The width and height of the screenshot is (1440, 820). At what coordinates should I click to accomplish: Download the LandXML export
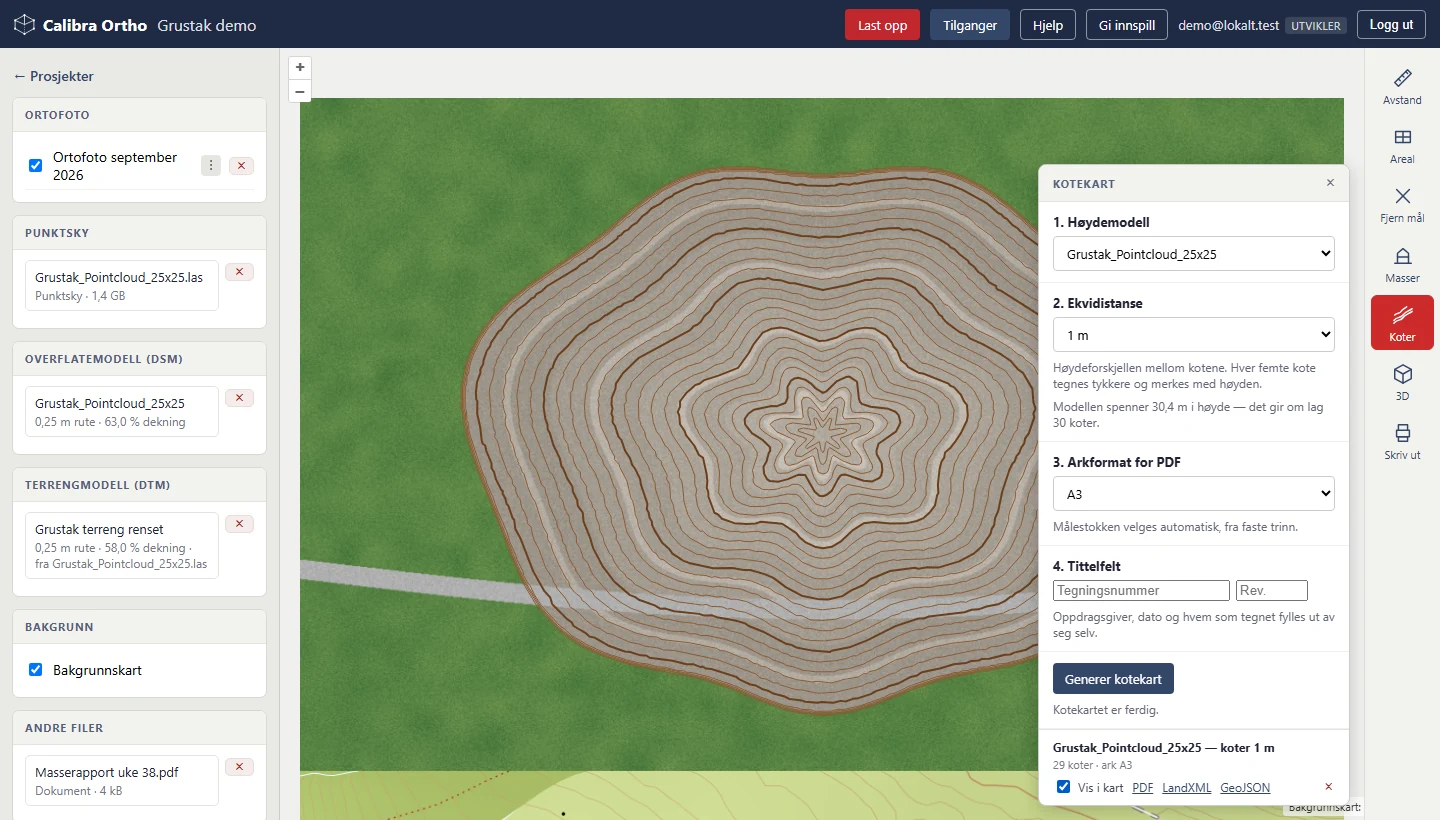click(1186, 788)
